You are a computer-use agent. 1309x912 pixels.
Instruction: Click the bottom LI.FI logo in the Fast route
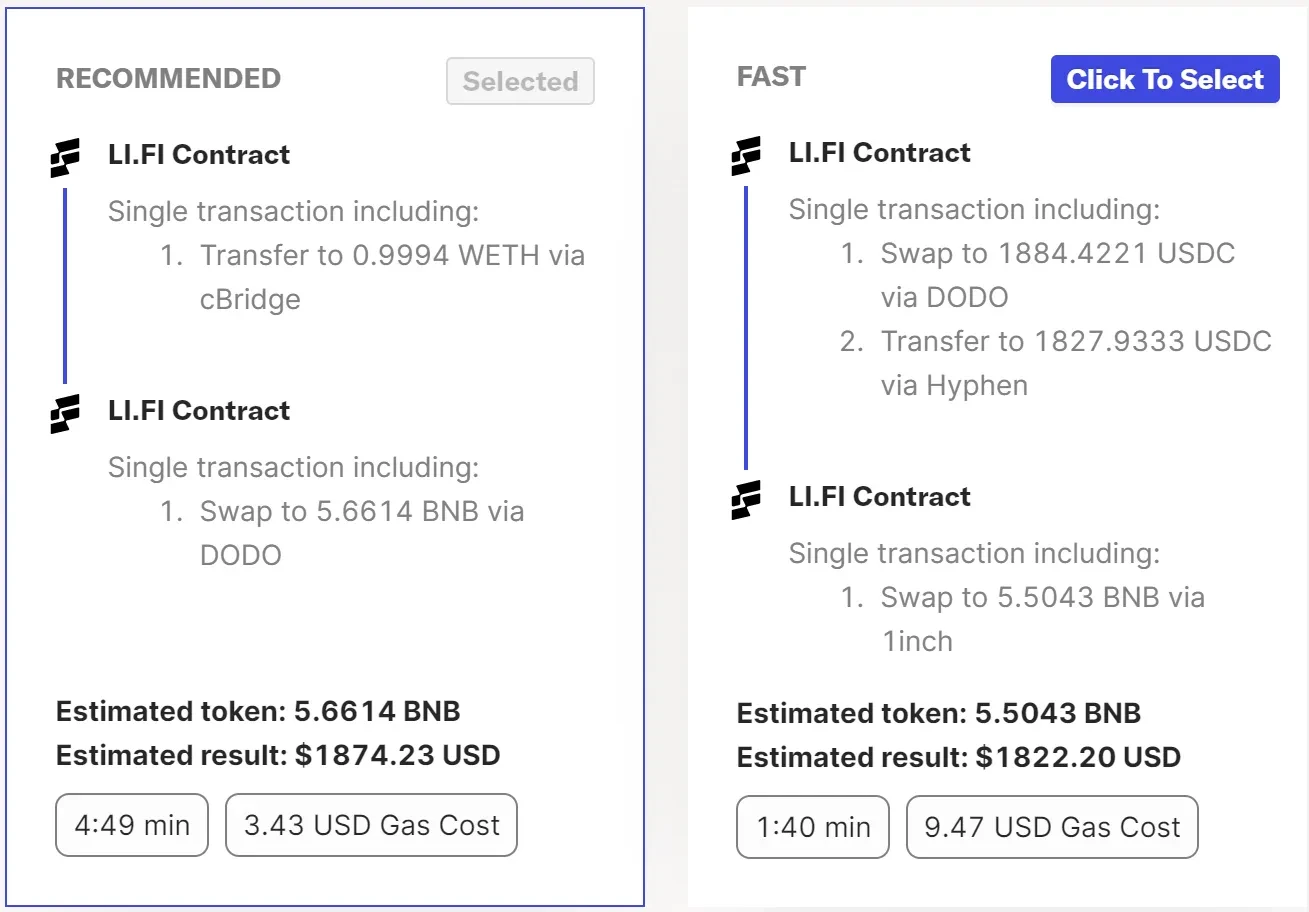746,500
